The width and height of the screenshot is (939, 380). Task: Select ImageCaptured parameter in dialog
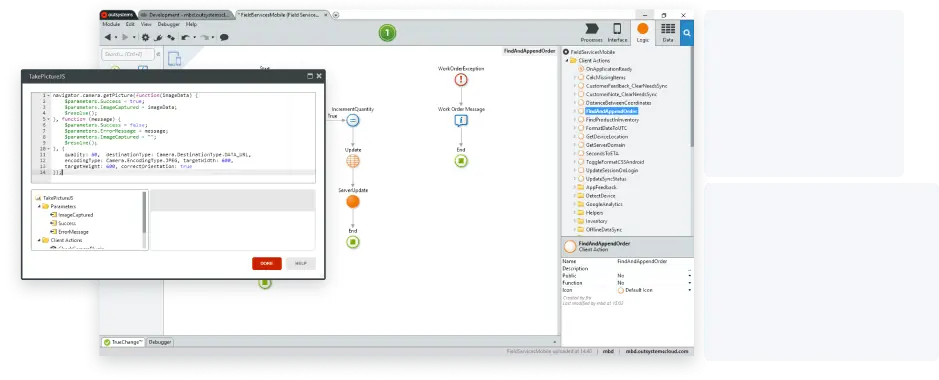75,214
